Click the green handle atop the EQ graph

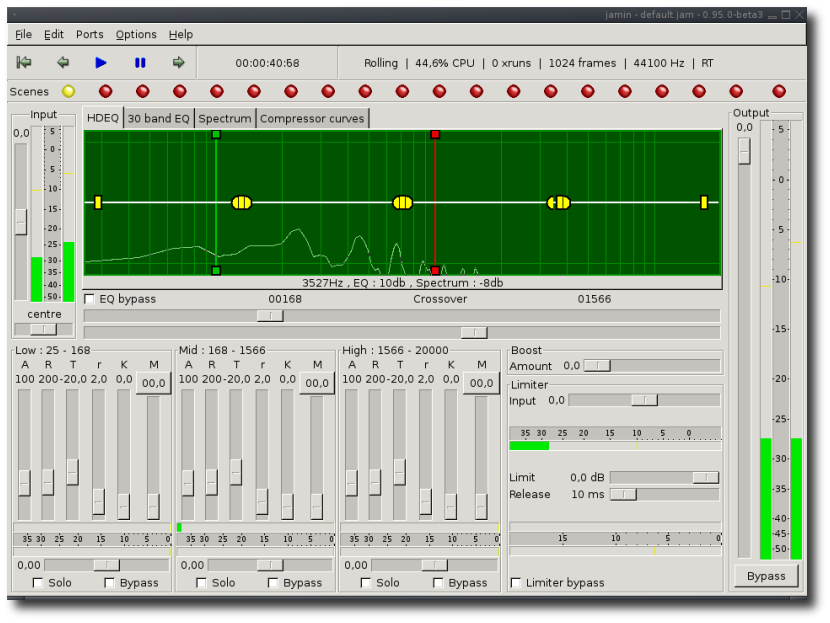216,134
